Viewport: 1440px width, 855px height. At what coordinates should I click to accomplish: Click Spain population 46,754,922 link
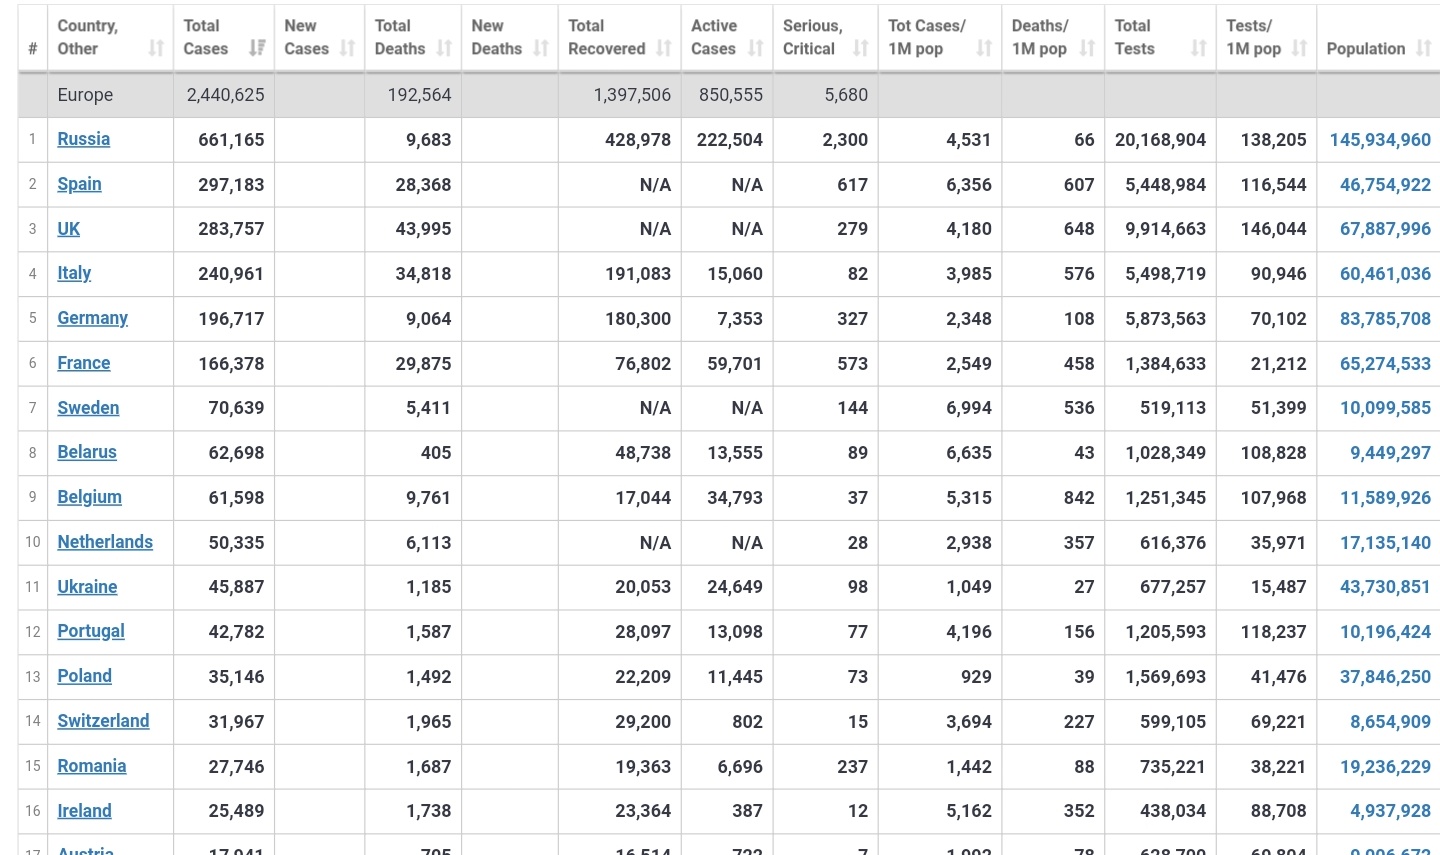(x=1385, y=185)
